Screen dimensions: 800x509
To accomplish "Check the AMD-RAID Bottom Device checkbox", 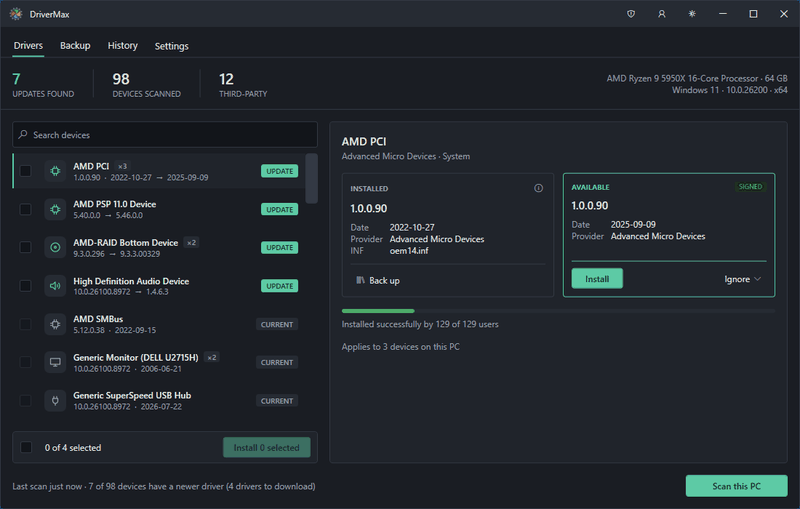I will (26, 247).
